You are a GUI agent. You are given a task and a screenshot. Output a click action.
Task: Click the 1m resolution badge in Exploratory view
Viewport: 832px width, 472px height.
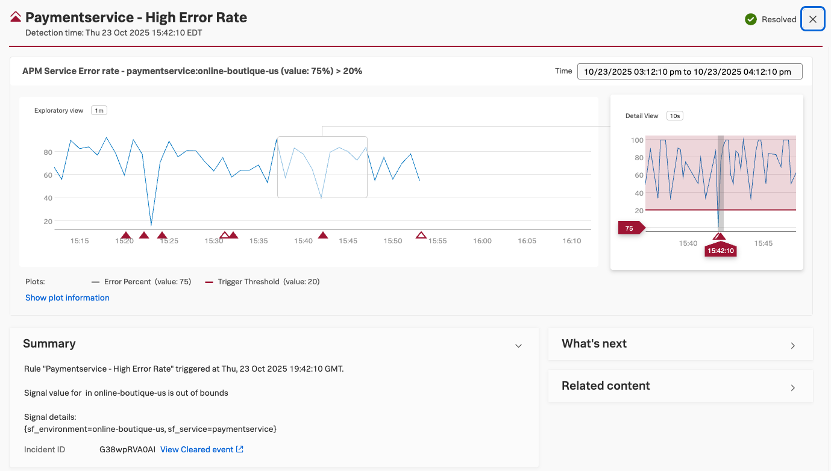pyautogui.click(x=99, y=110)
